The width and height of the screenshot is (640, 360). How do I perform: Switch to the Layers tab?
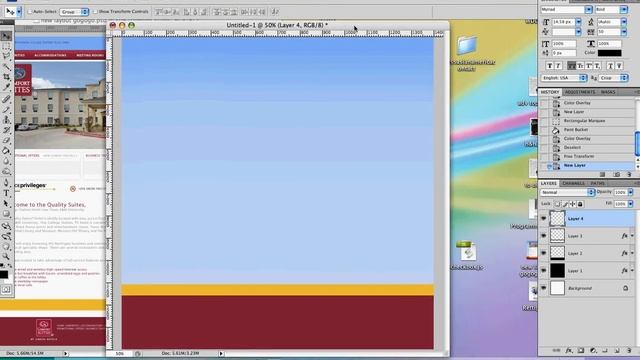[549, 183]
